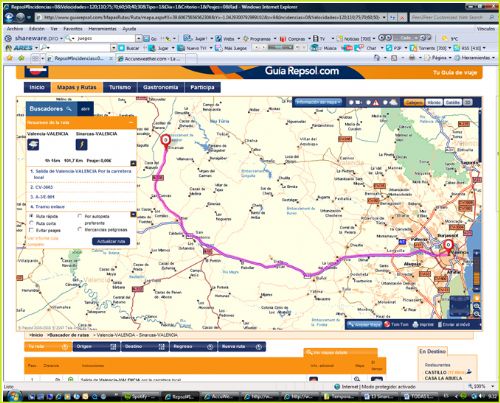
Task: Click the Actualizar ruta button
Action: 111,241
